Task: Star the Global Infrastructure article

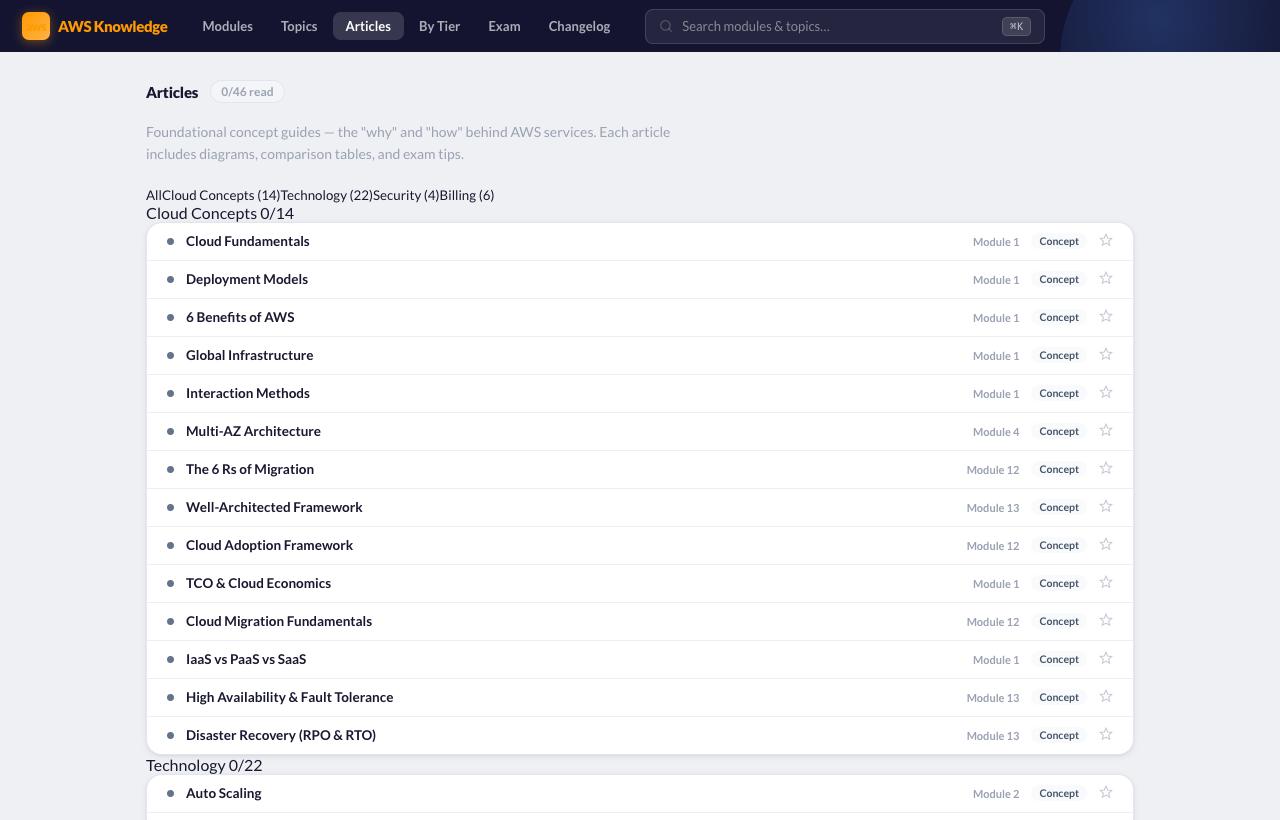Action: point(1106,355)
